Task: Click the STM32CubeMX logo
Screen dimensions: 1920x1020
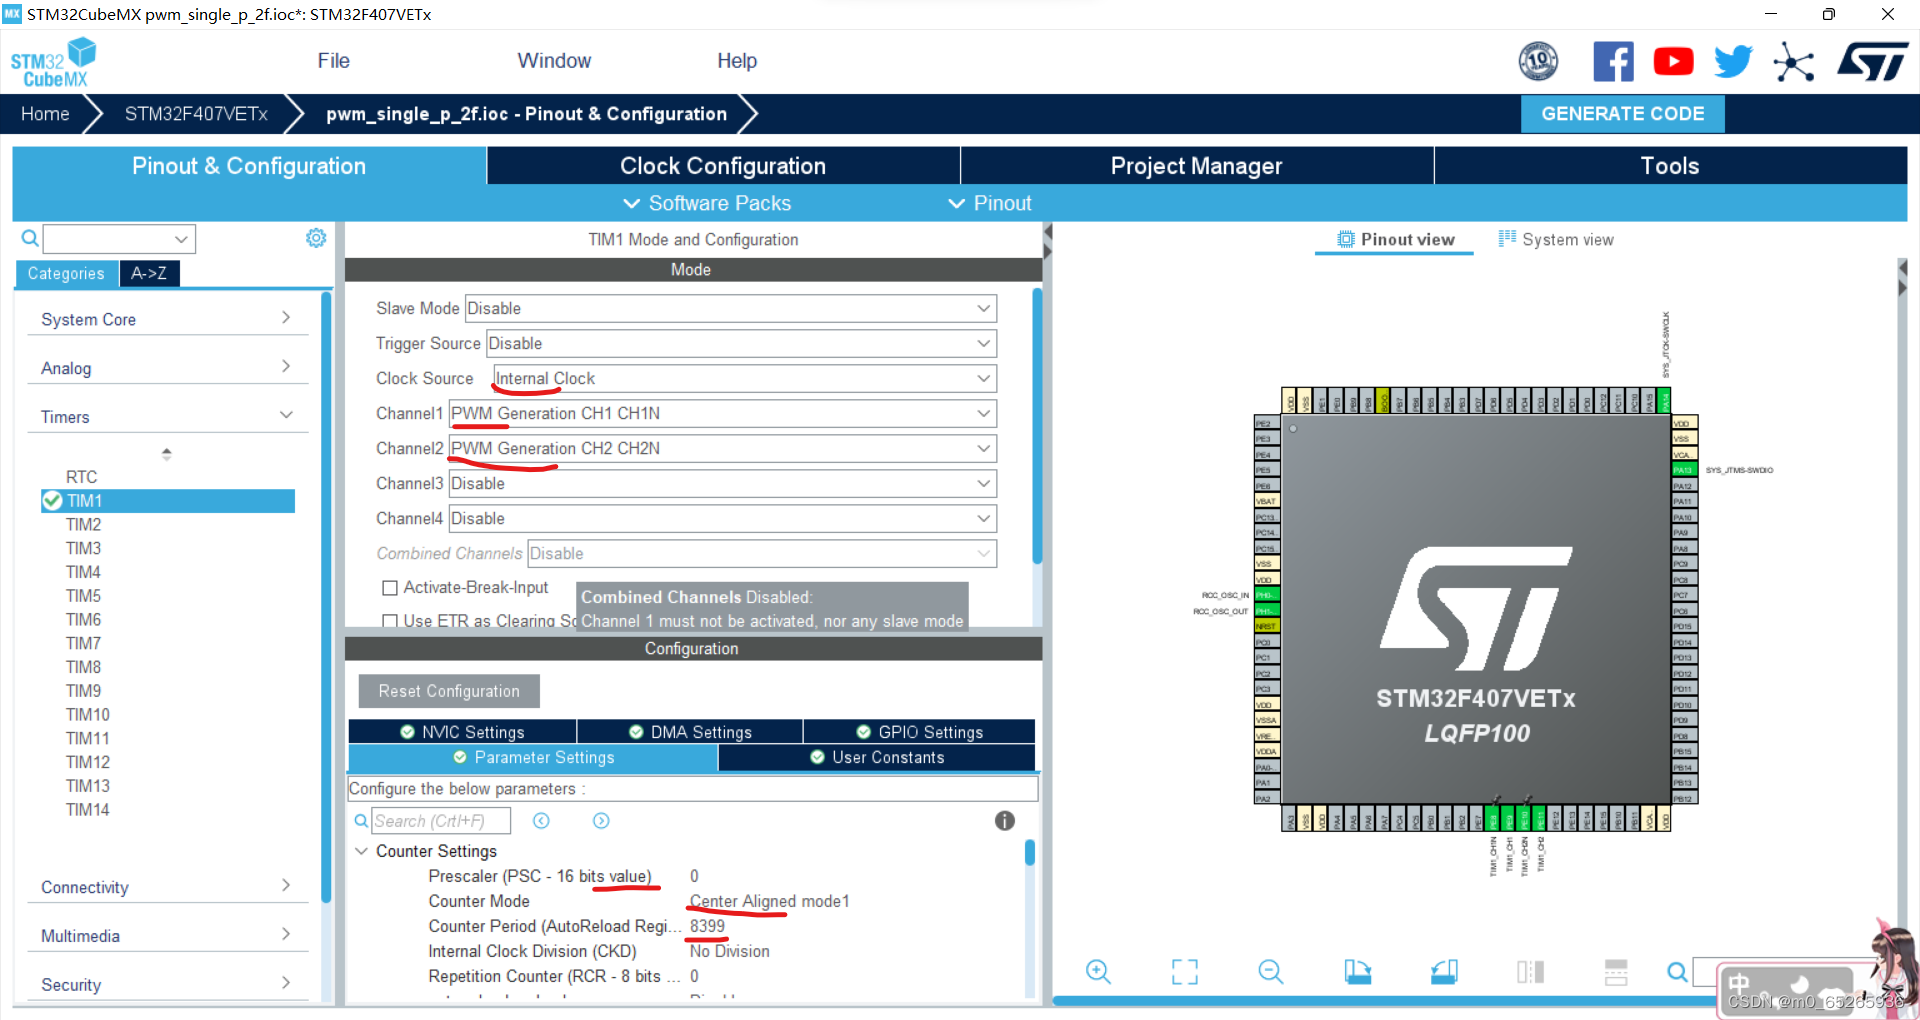Action: point(53,63)
